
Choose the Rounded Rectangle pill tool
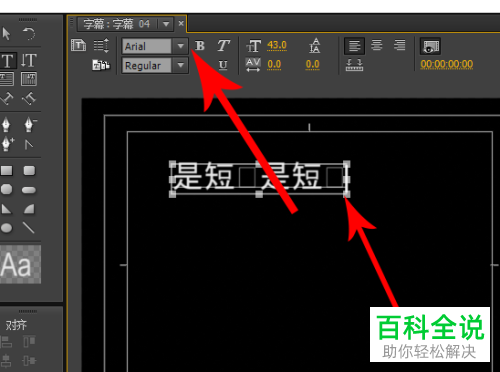(29, 190)
